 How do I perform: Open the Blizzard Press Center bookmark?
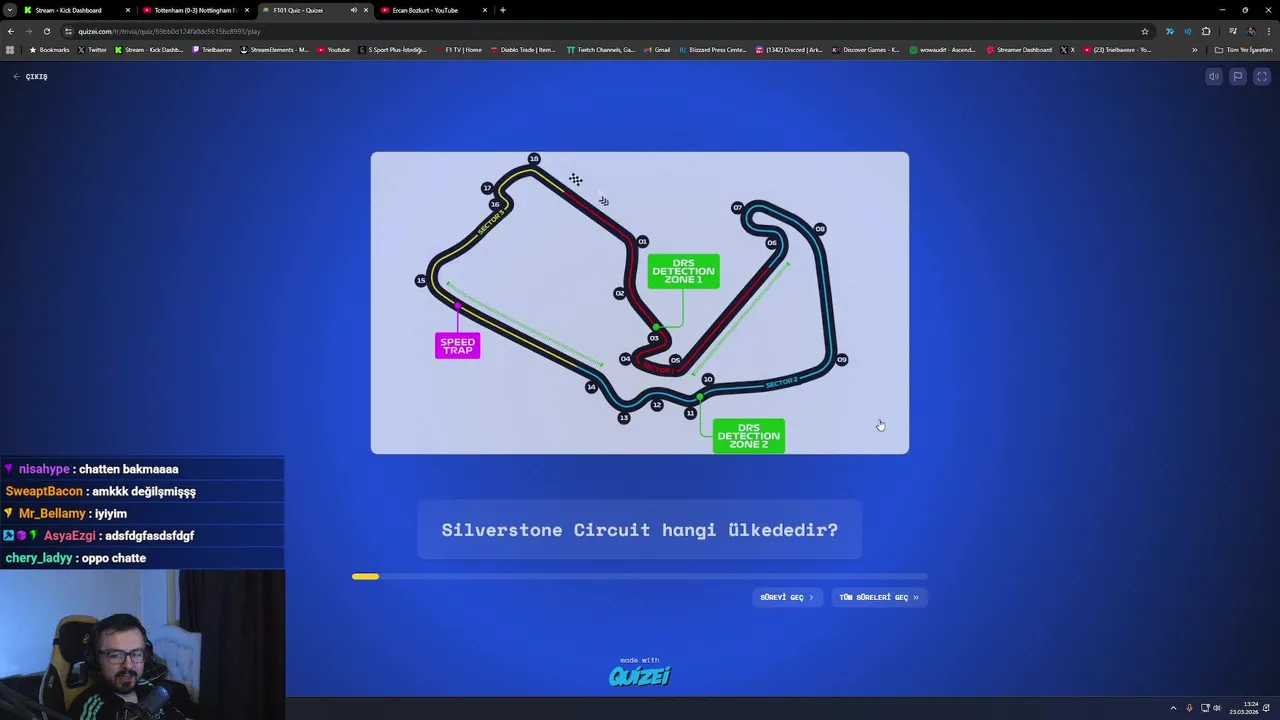tap(713, 50)
